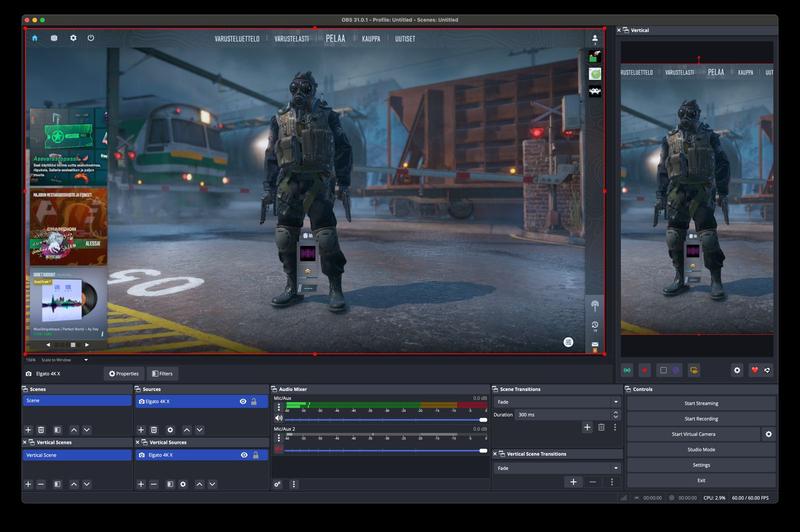Click the Start Streaming button
This screenshot has width=800, height=532.
tap(701, 403)
